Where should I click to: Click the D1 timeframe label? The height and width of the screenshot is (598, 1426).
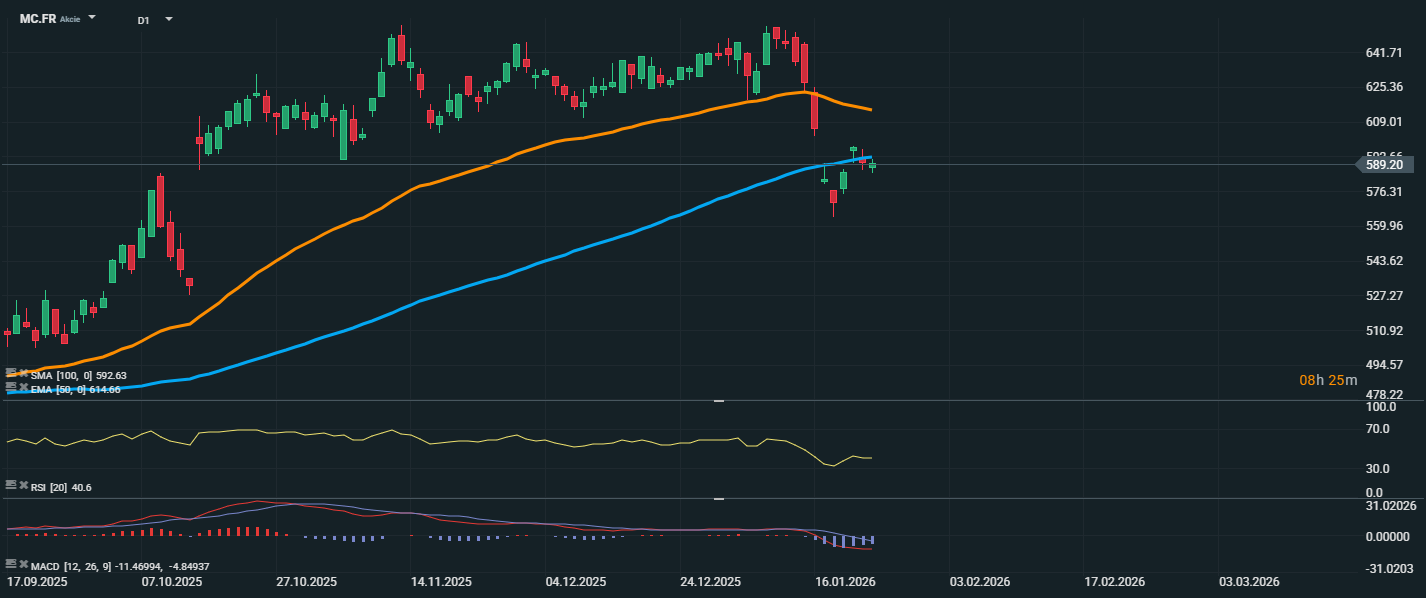pyautogui.click(x=144, y=19)
